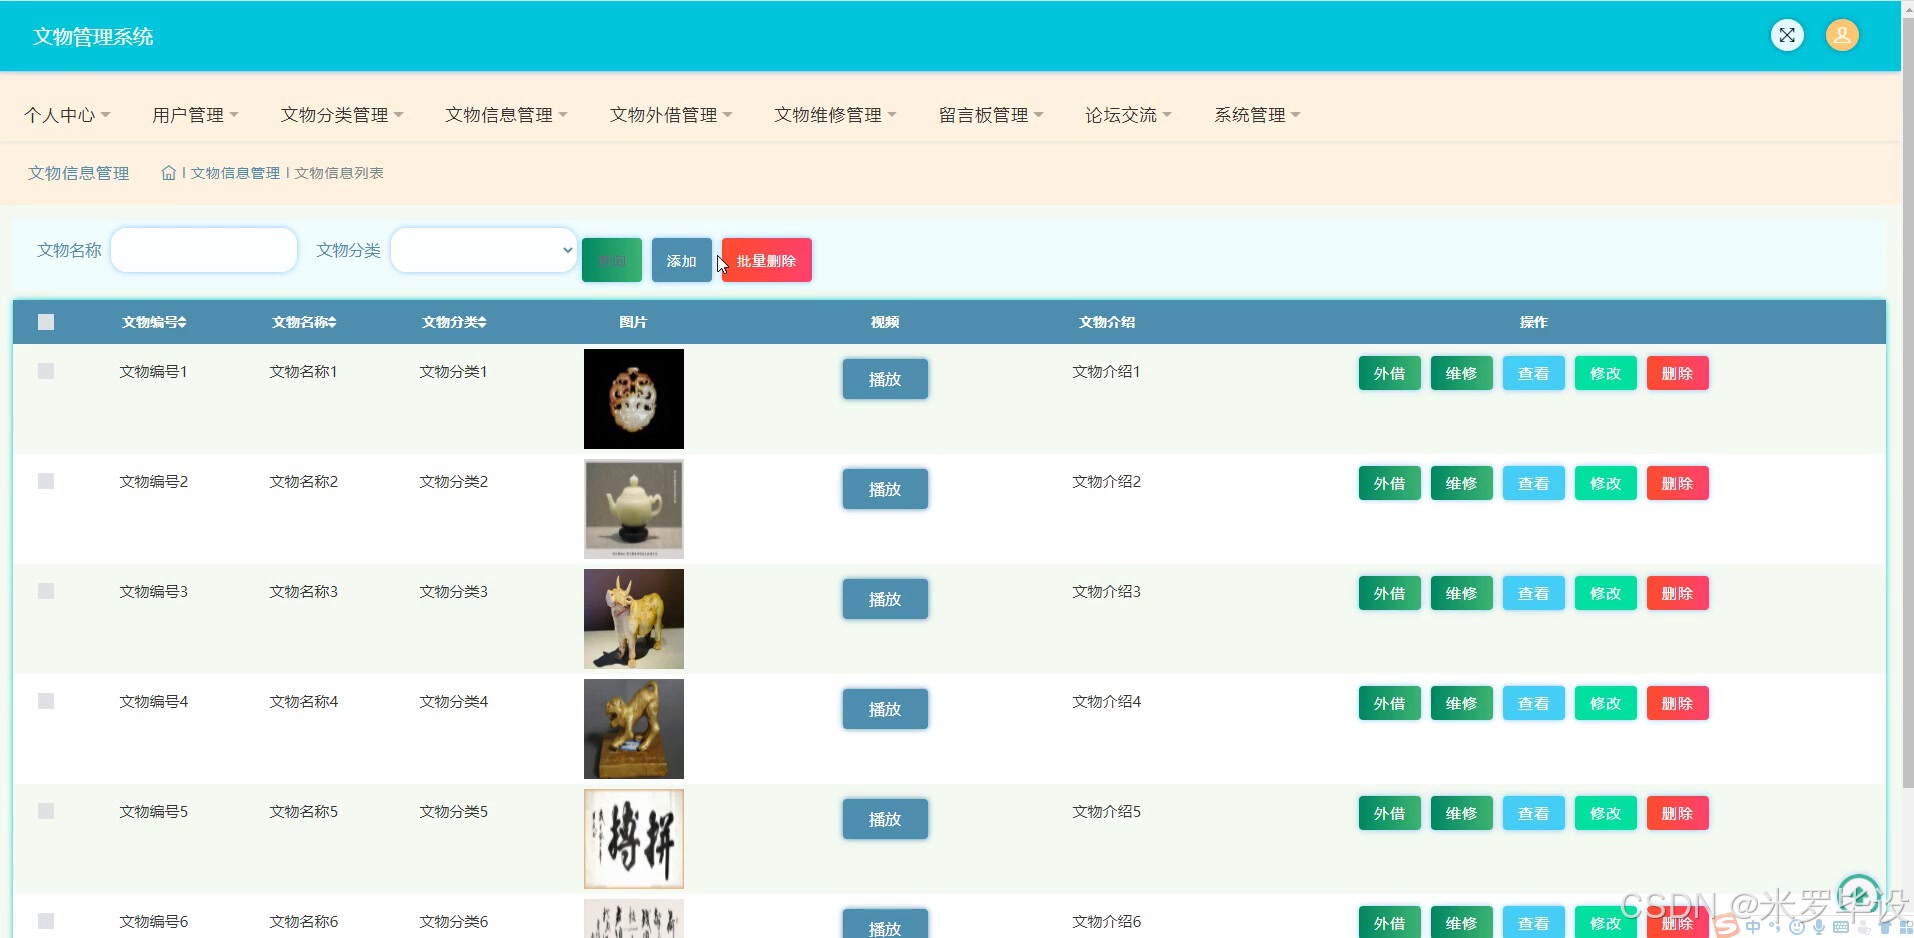Click the green 查询 search button
Image resolution: width=1914 pixels, height=938 pixels.
tap(612, 260)
